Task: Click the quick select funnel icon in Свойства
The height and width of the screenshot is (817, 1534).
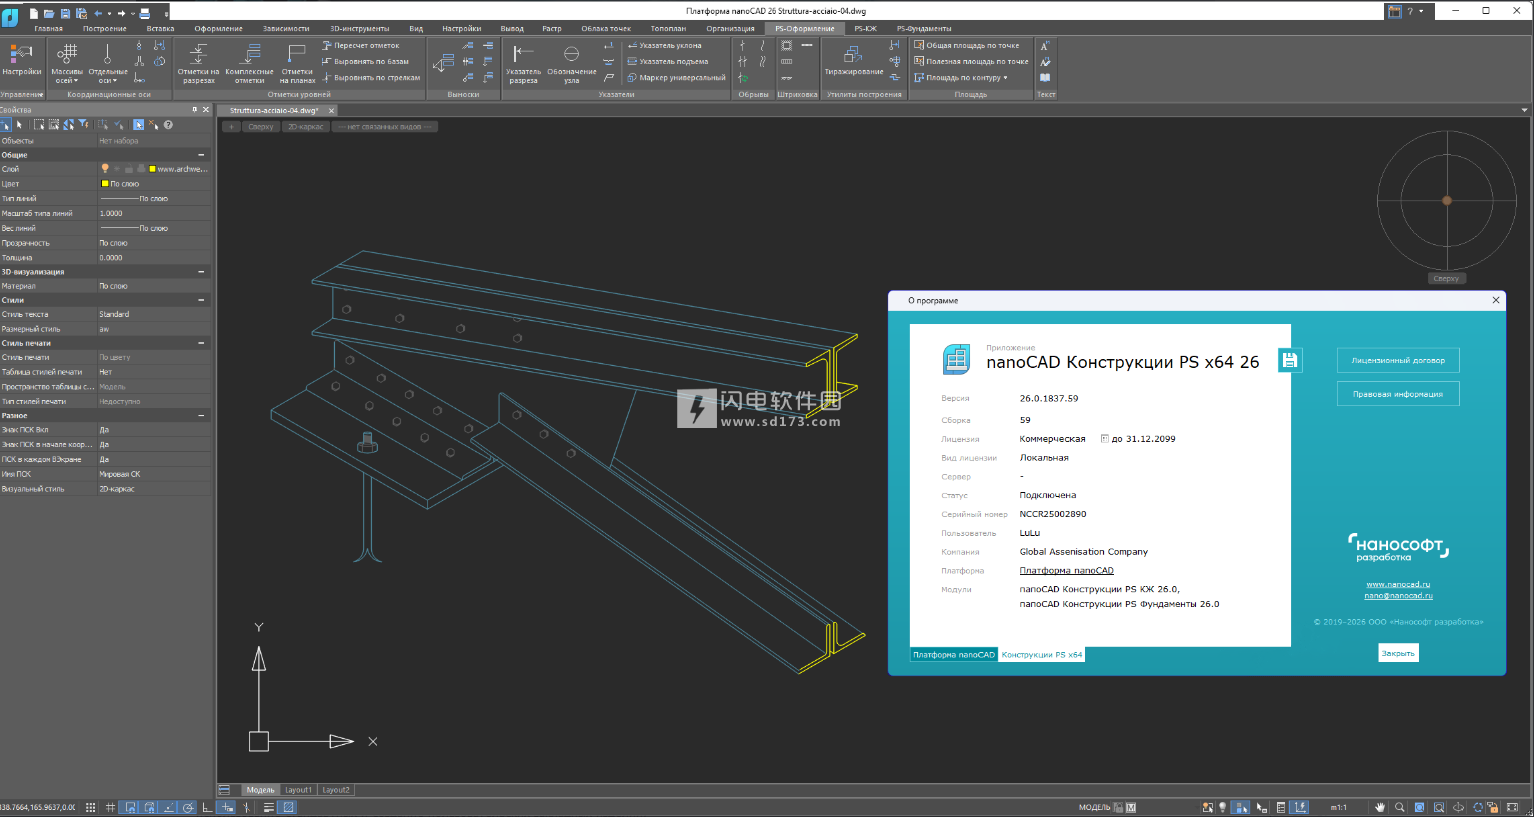Action: click(x=83, y=125)
